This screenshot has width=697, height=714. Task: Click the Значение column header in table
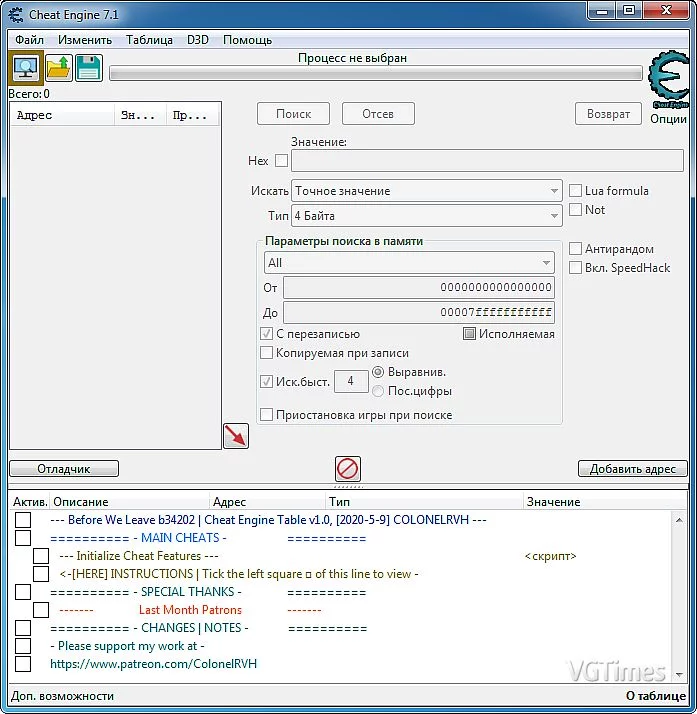coord(605,502)
